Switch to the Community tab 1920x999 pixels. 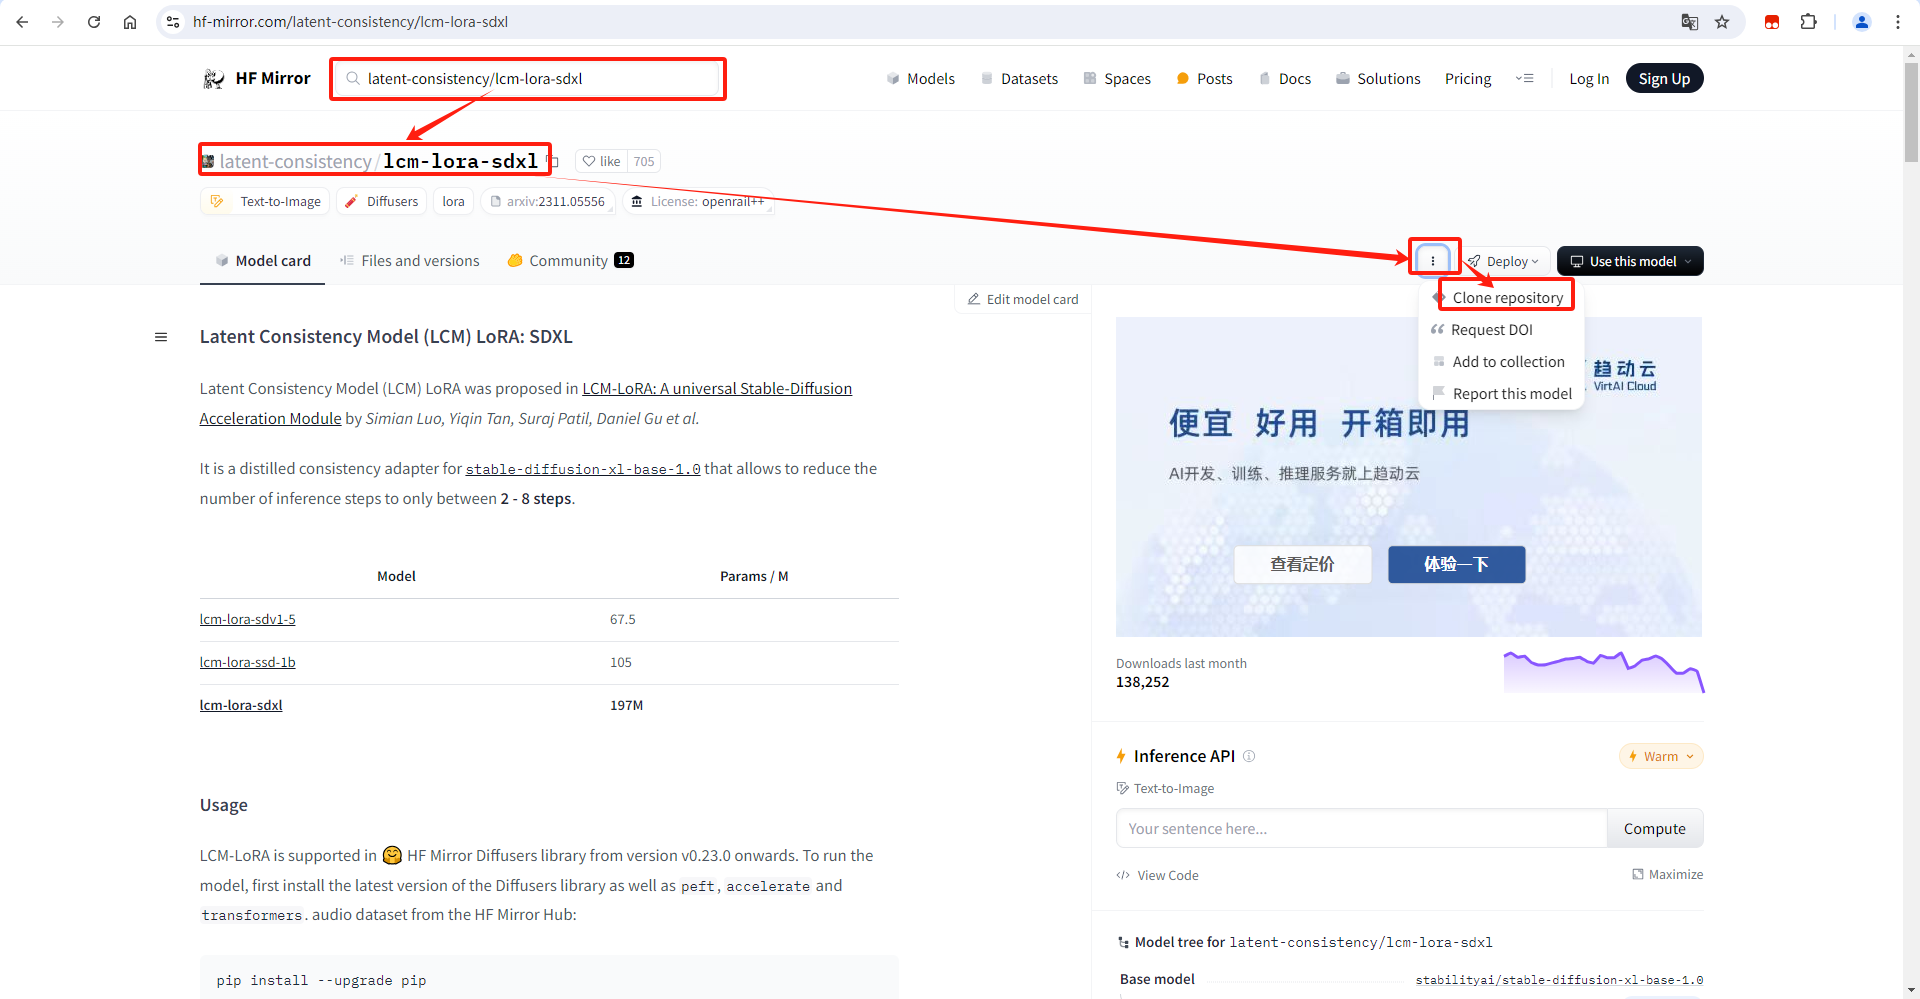coord(570,261)
